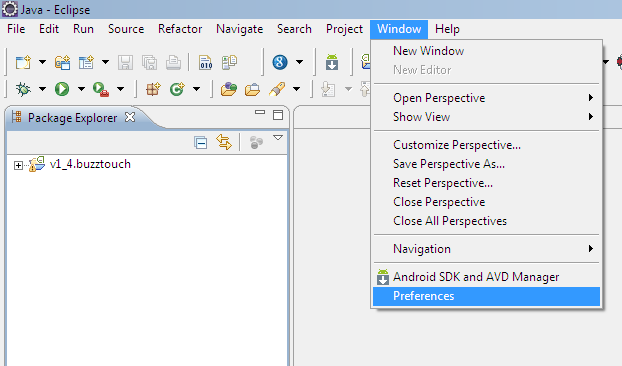Click the New Java Project toolbar icon
The height and width of the screenshot is (366, 622).
coord(62,62)
